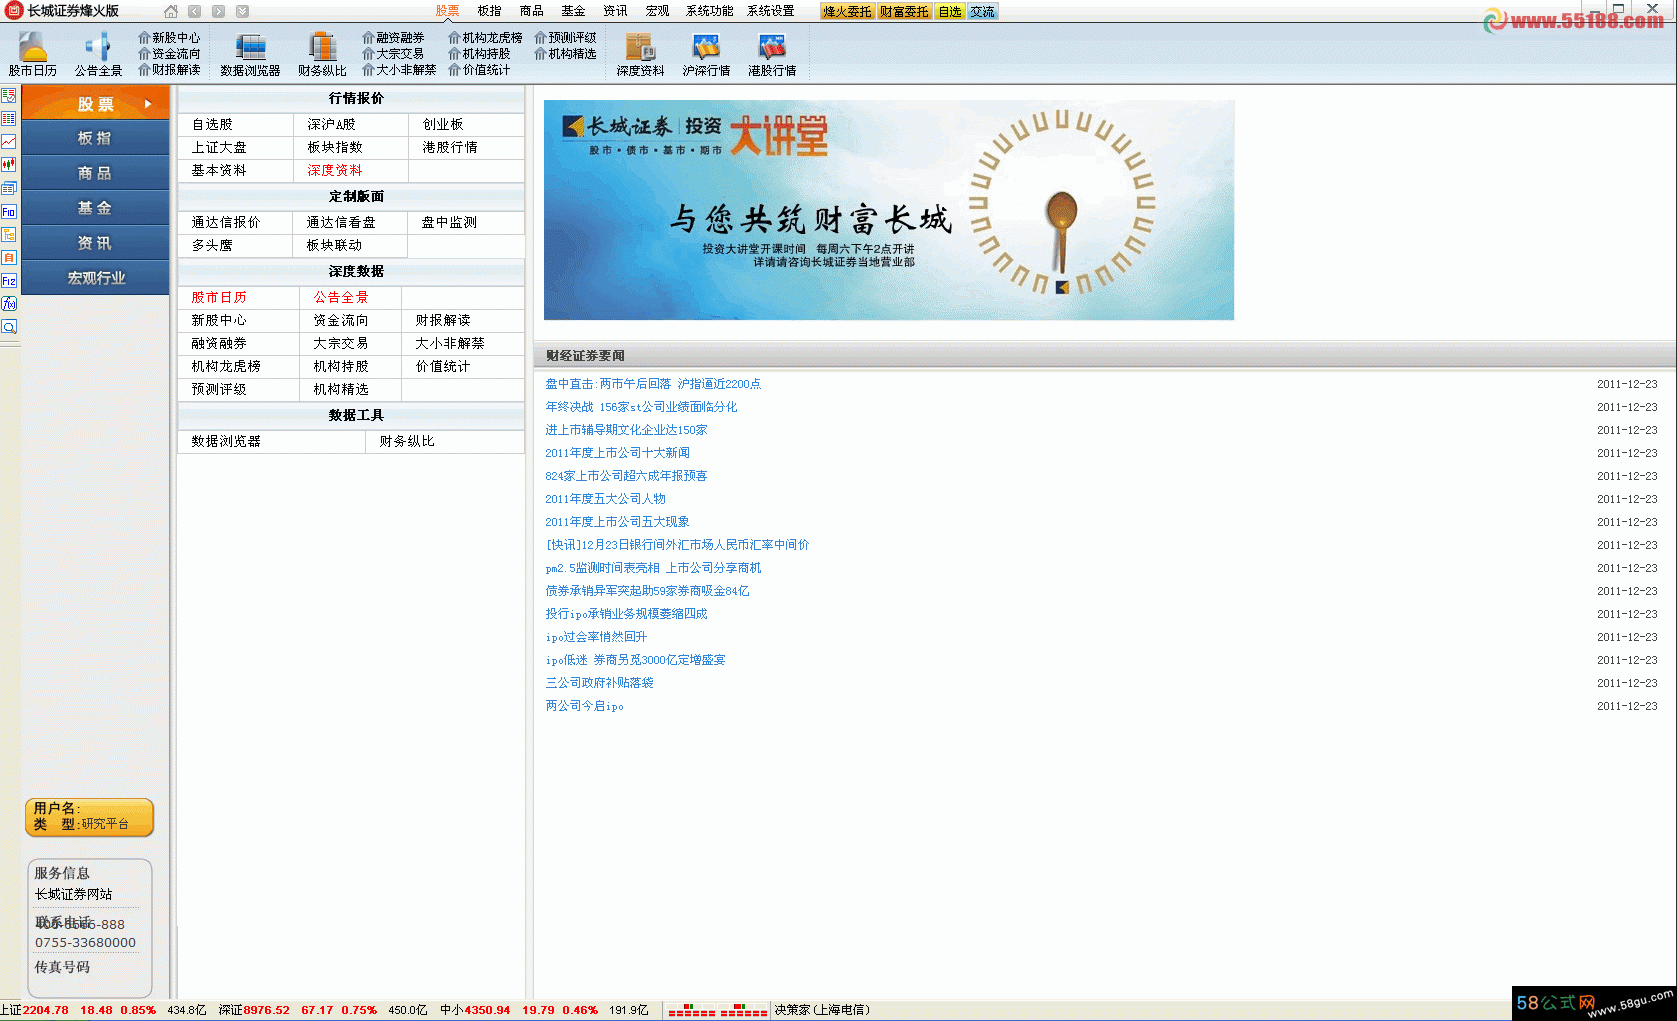
Task: Open the 板指 top menu
Action: [490, 11]
